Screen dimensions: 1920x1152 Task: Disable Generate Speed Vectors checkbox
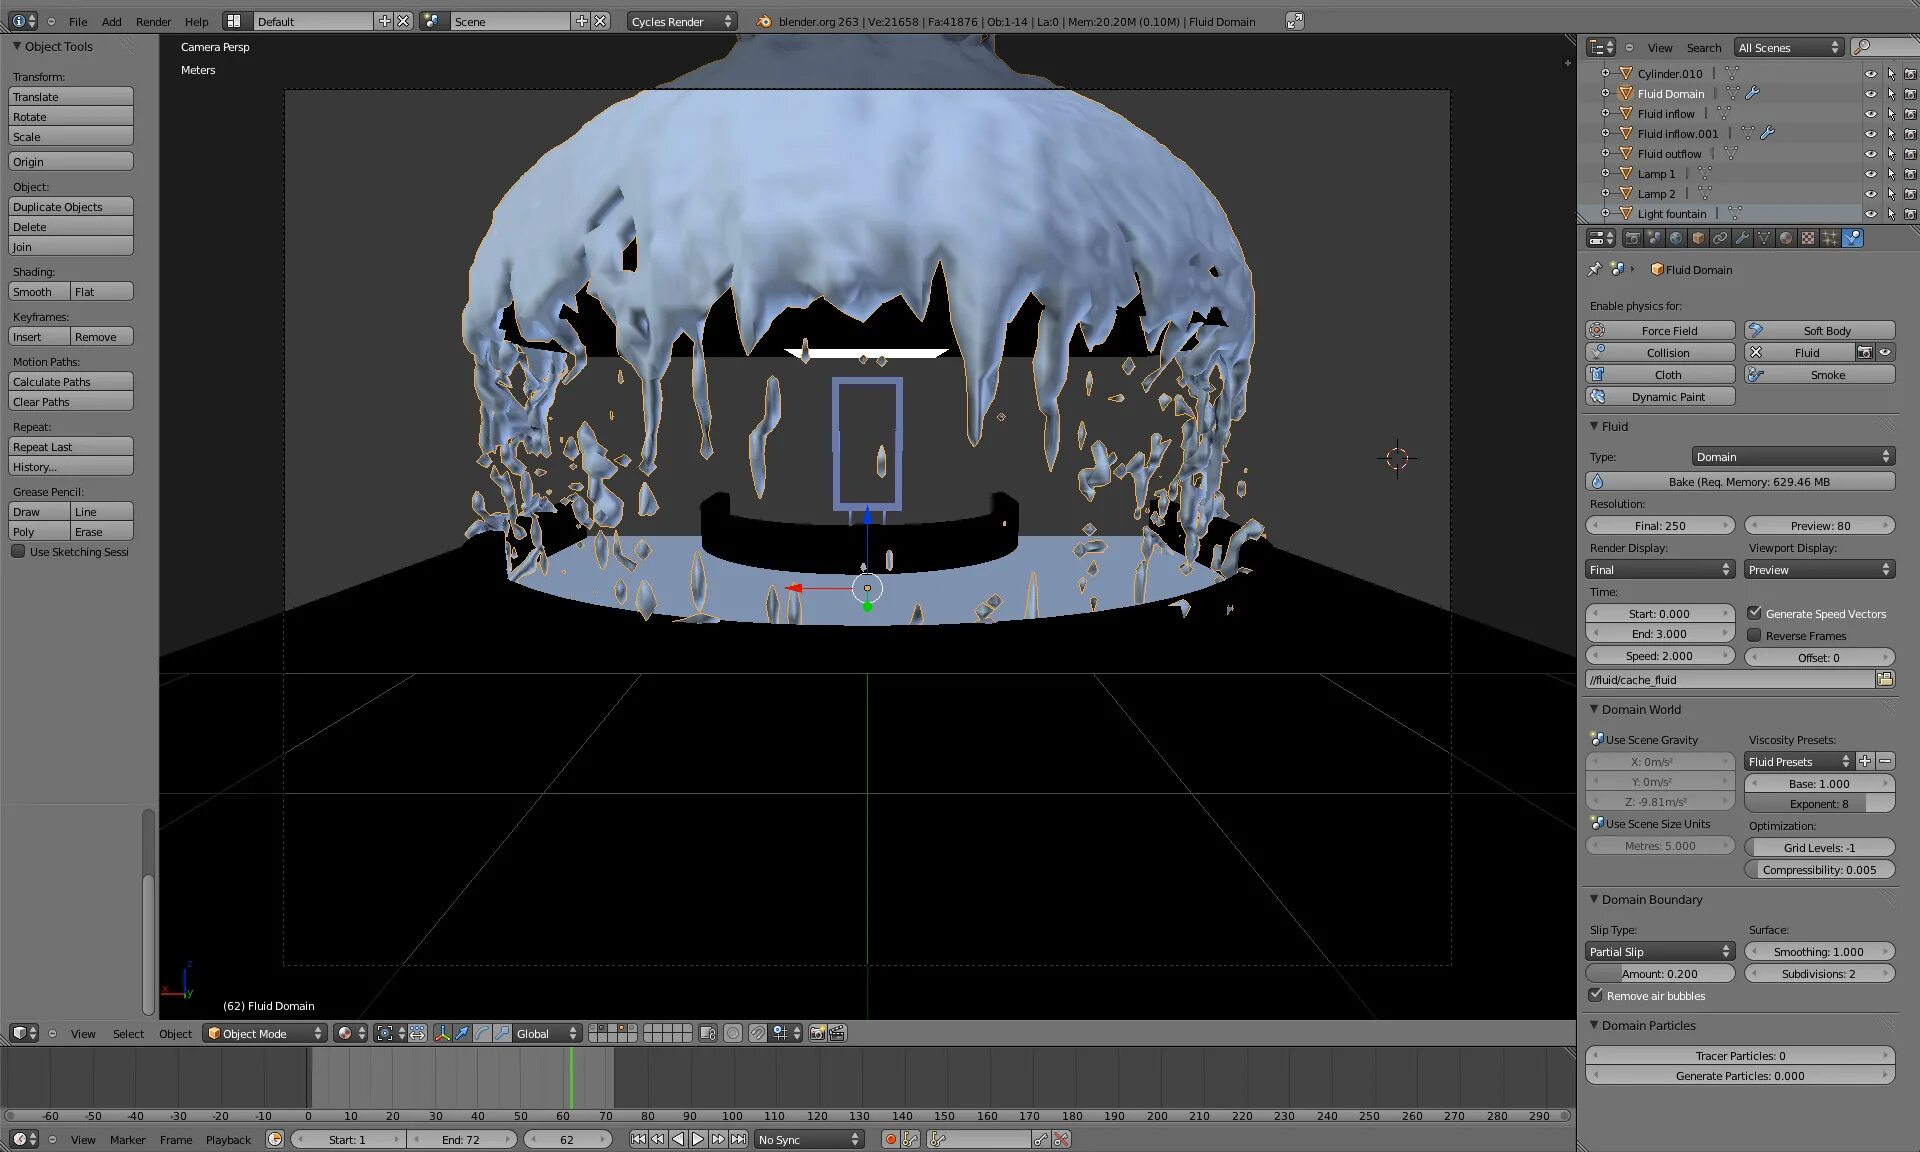tap(1754, 613)
